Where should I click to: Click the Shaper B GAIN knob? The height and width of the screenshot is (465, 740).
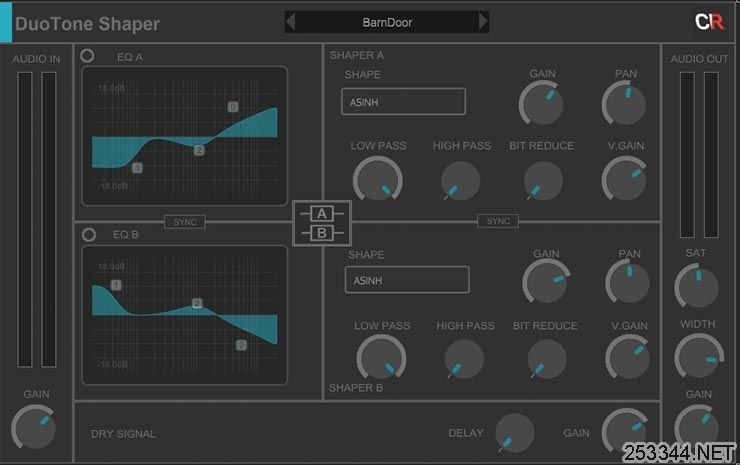point(546,281)
